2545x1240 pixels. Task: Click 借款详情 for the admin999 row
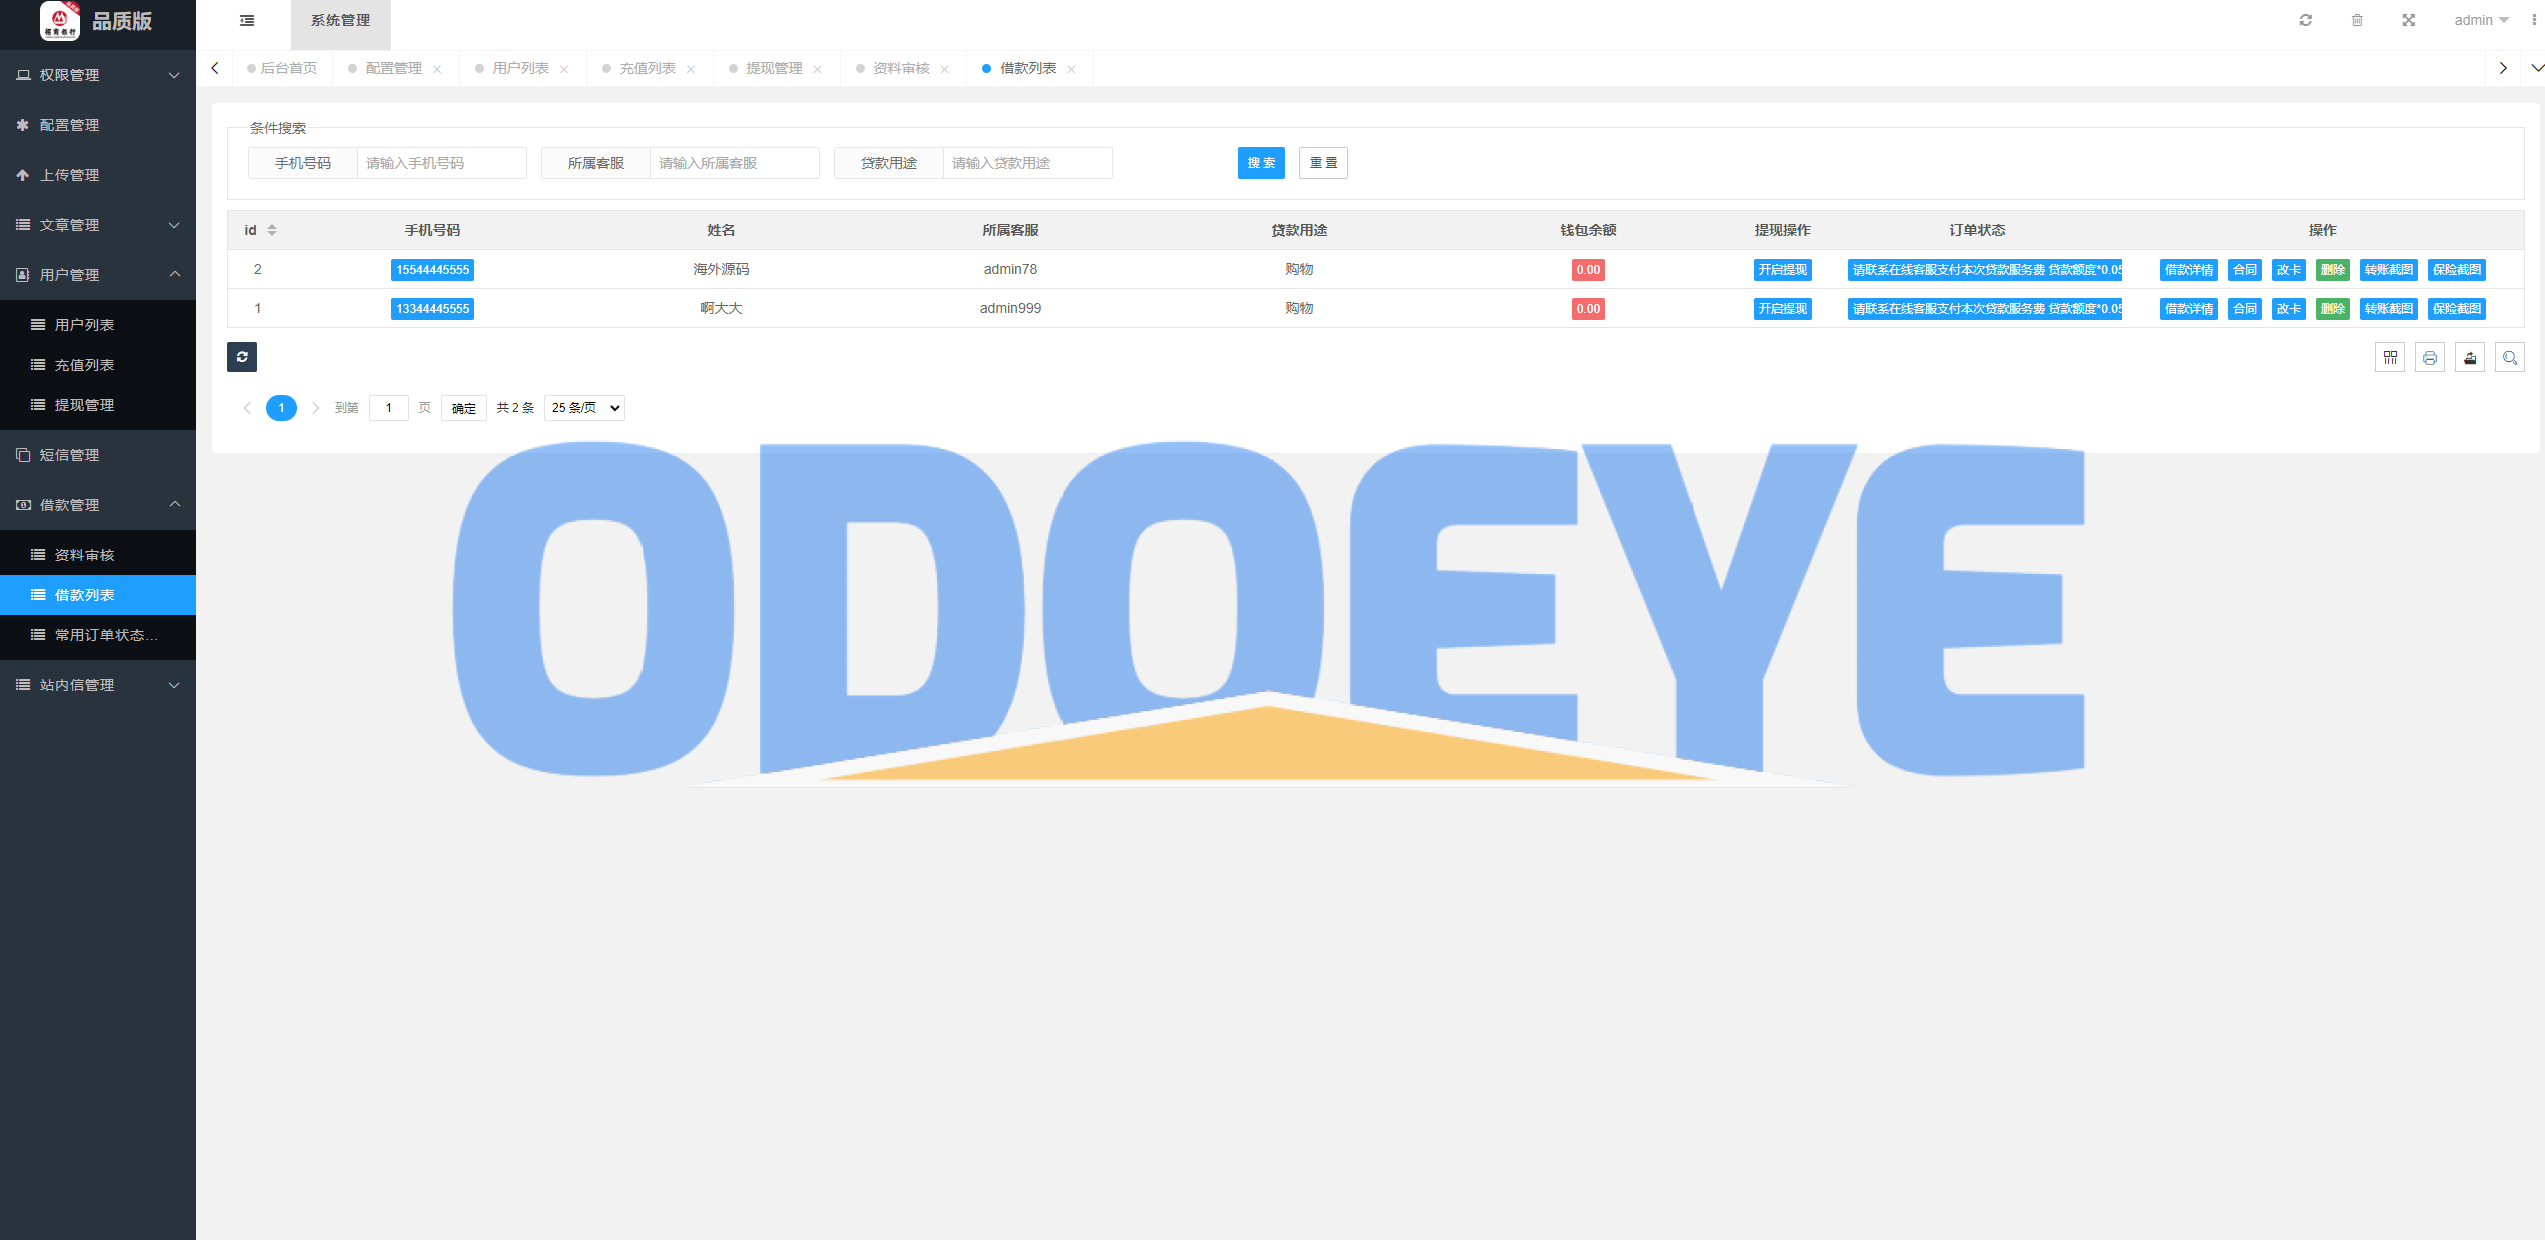click(2188, 309)
